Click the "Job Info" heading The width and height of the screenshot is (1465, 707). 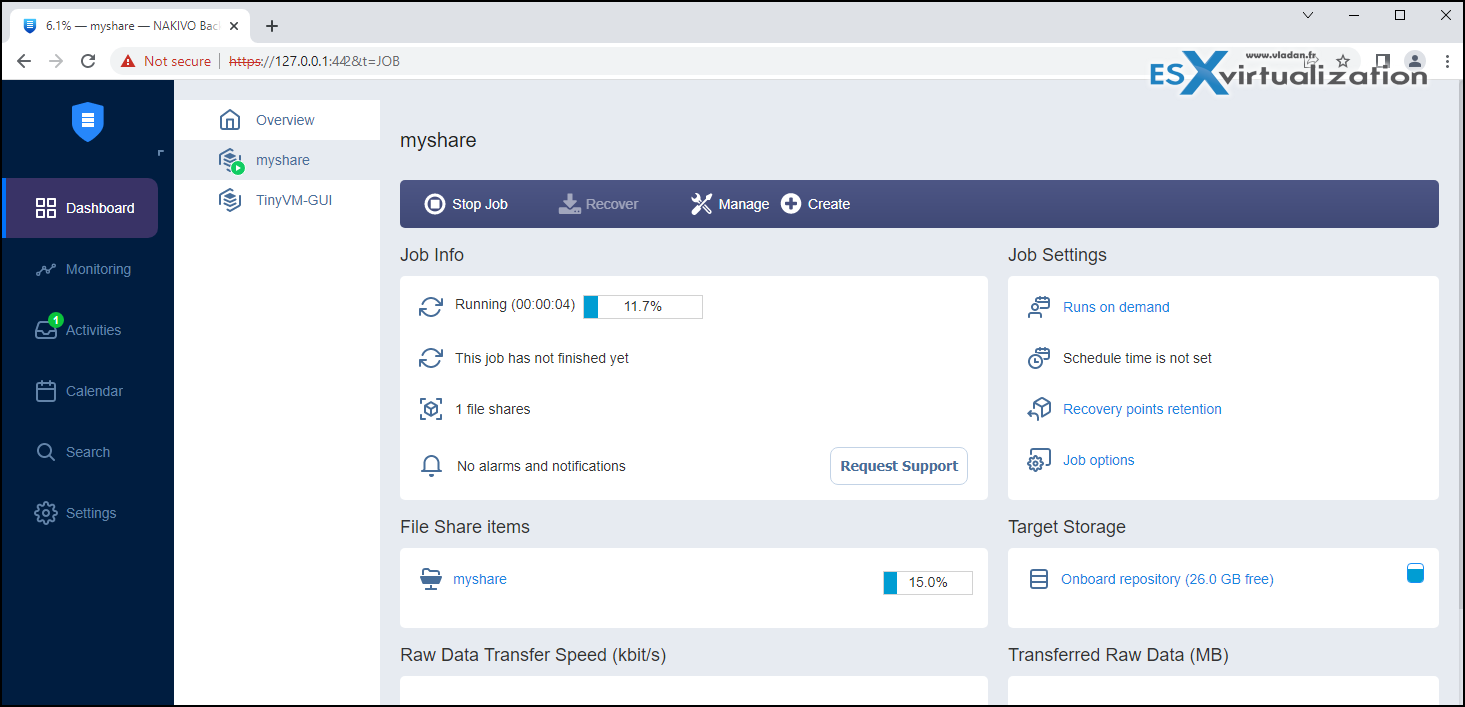(x=432, y=255)
